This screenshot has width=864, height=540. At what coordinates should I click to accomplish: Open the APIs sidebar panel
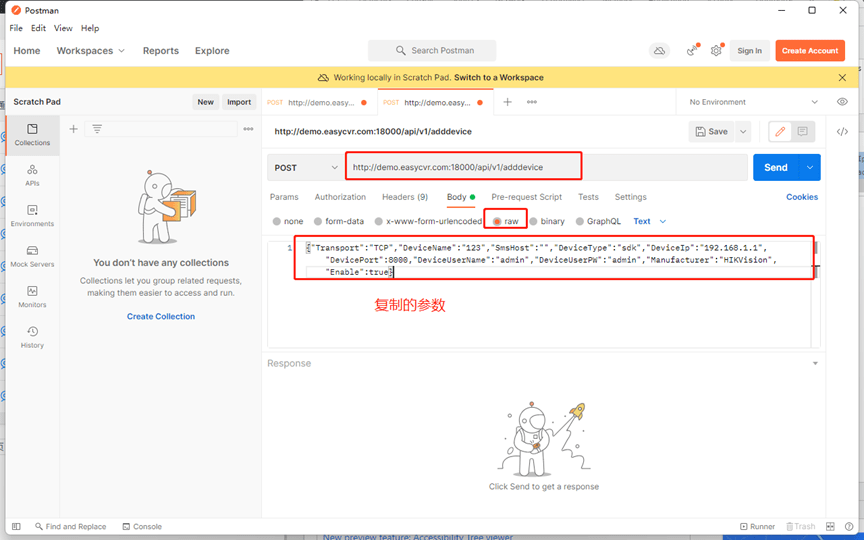click(32, 175)
